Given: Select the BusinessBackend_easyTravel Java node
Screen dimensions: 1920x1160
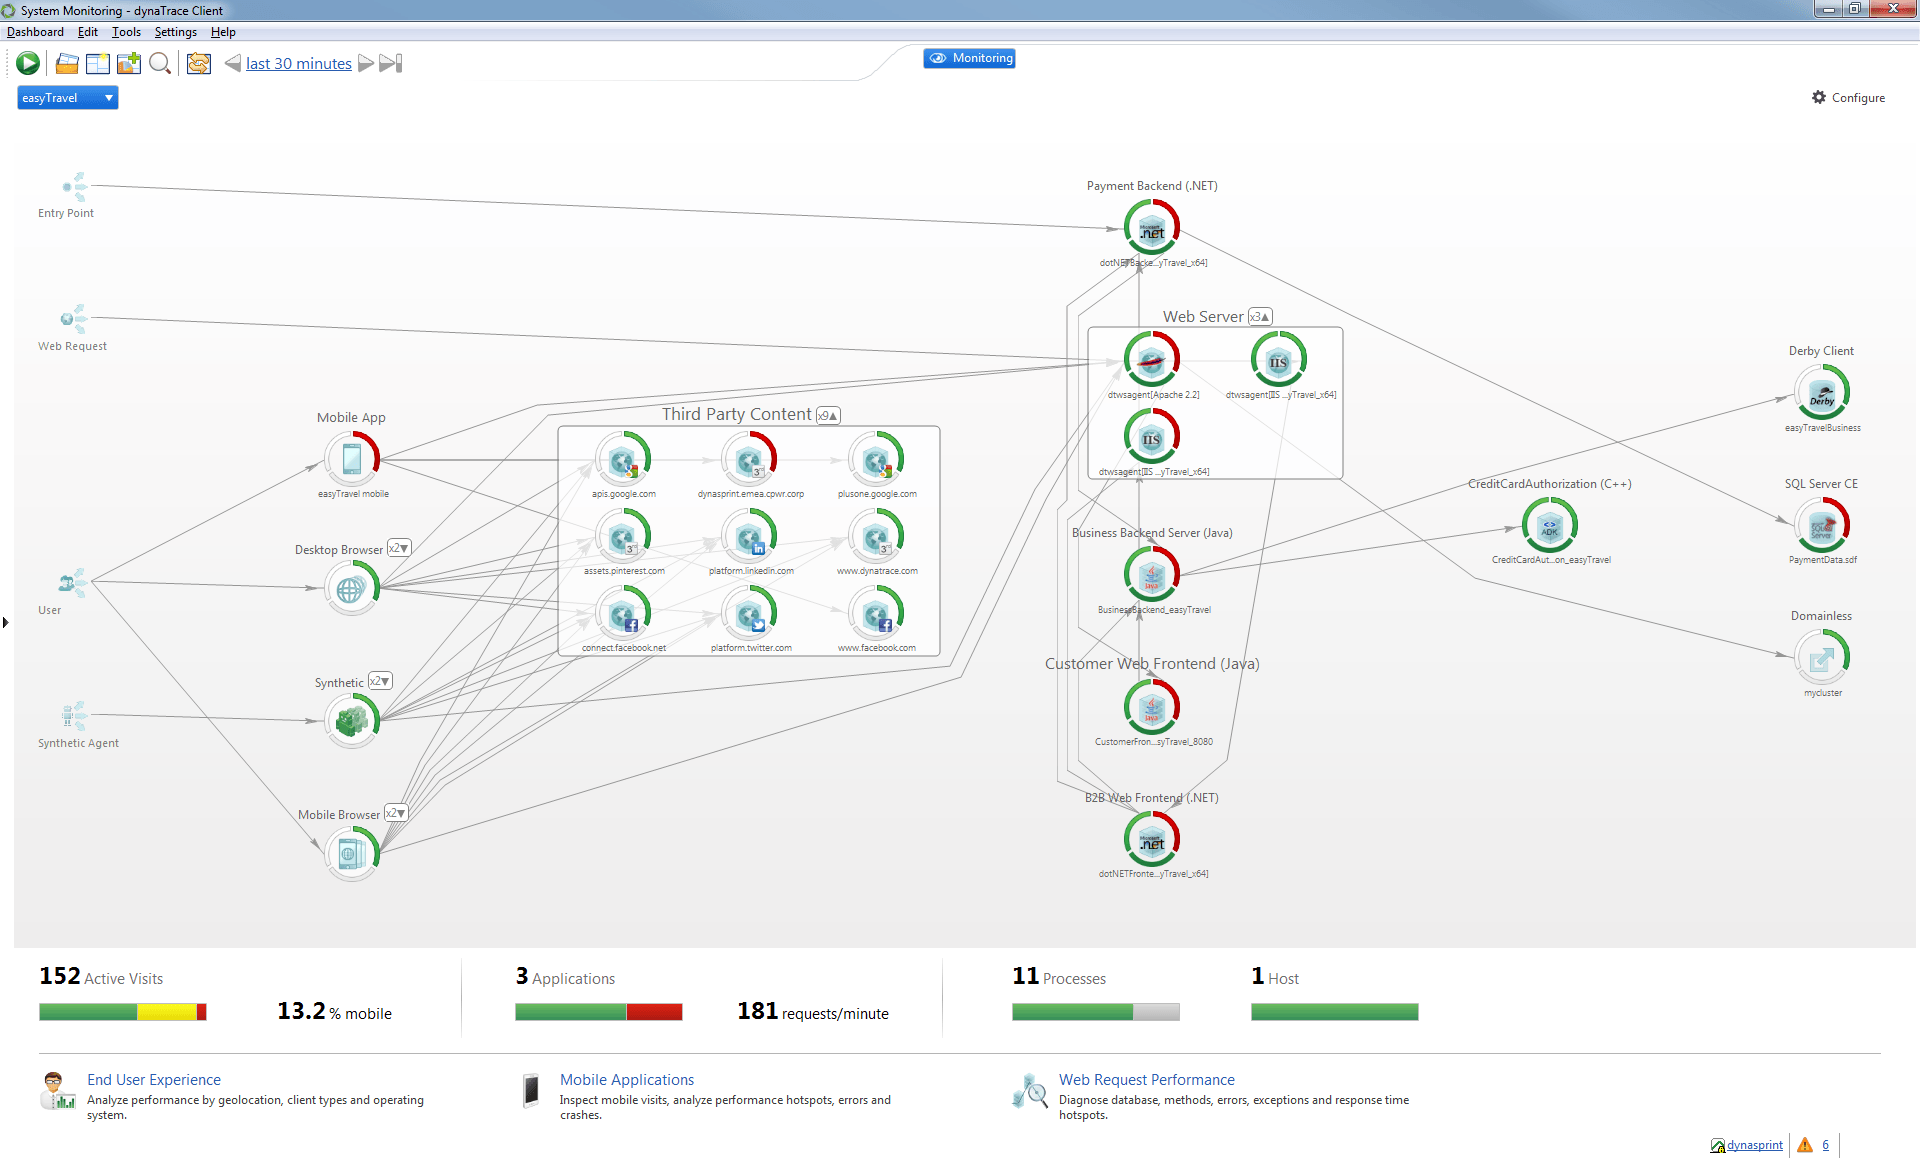Looking at the screenshot, I should pos(1152,575).
